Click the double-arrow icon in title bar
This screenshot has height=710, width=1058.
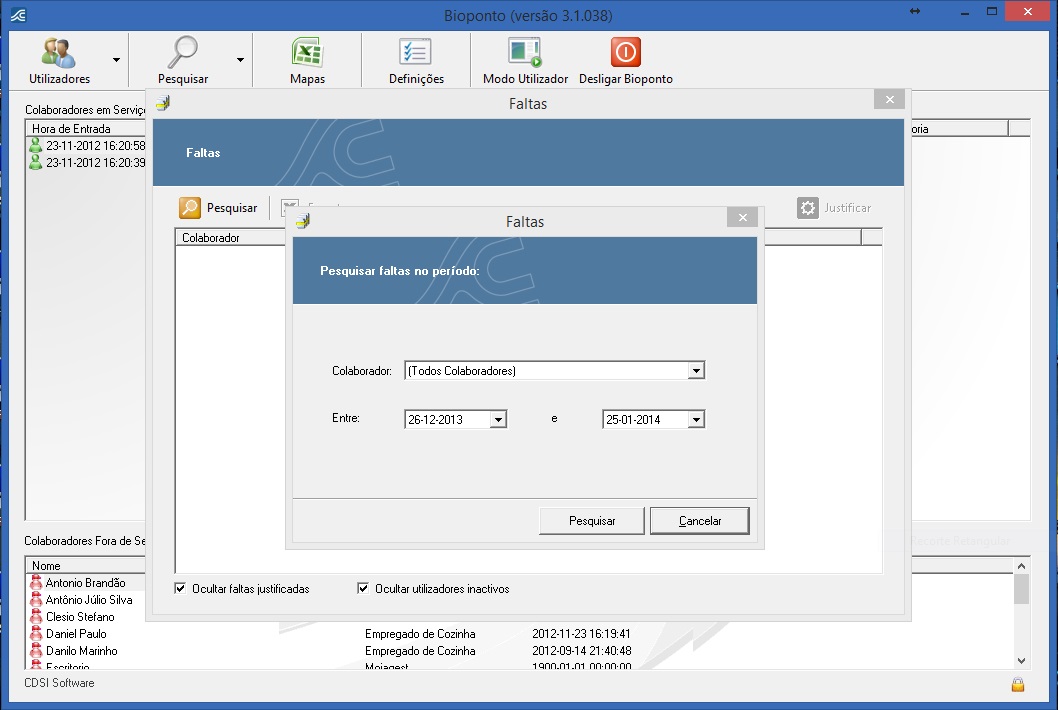point(915,11)
